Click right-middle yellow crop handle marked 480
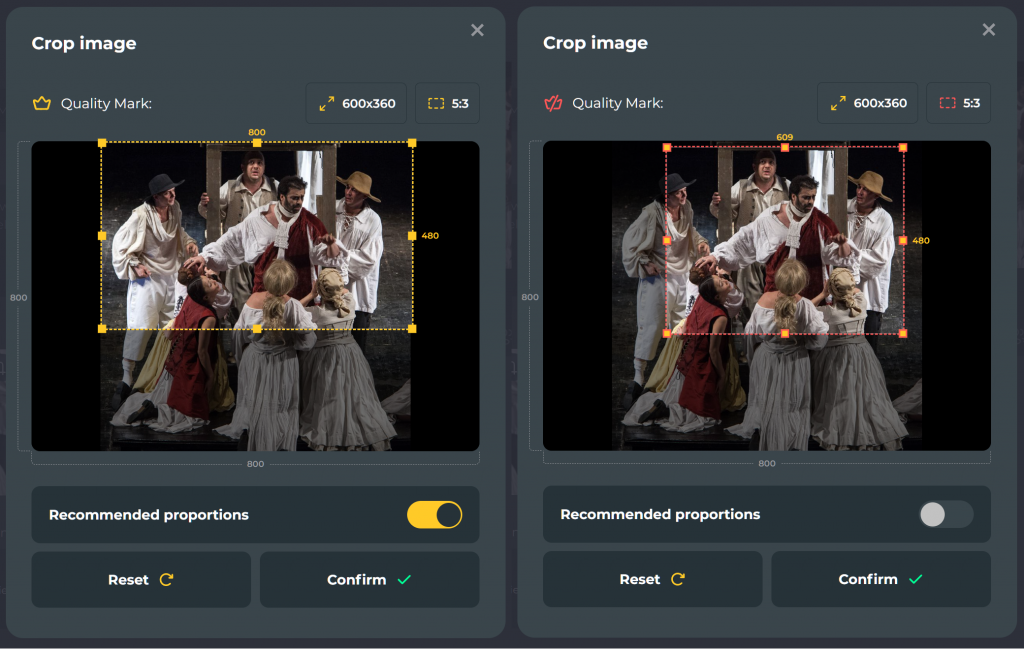 tap(412, 236)
